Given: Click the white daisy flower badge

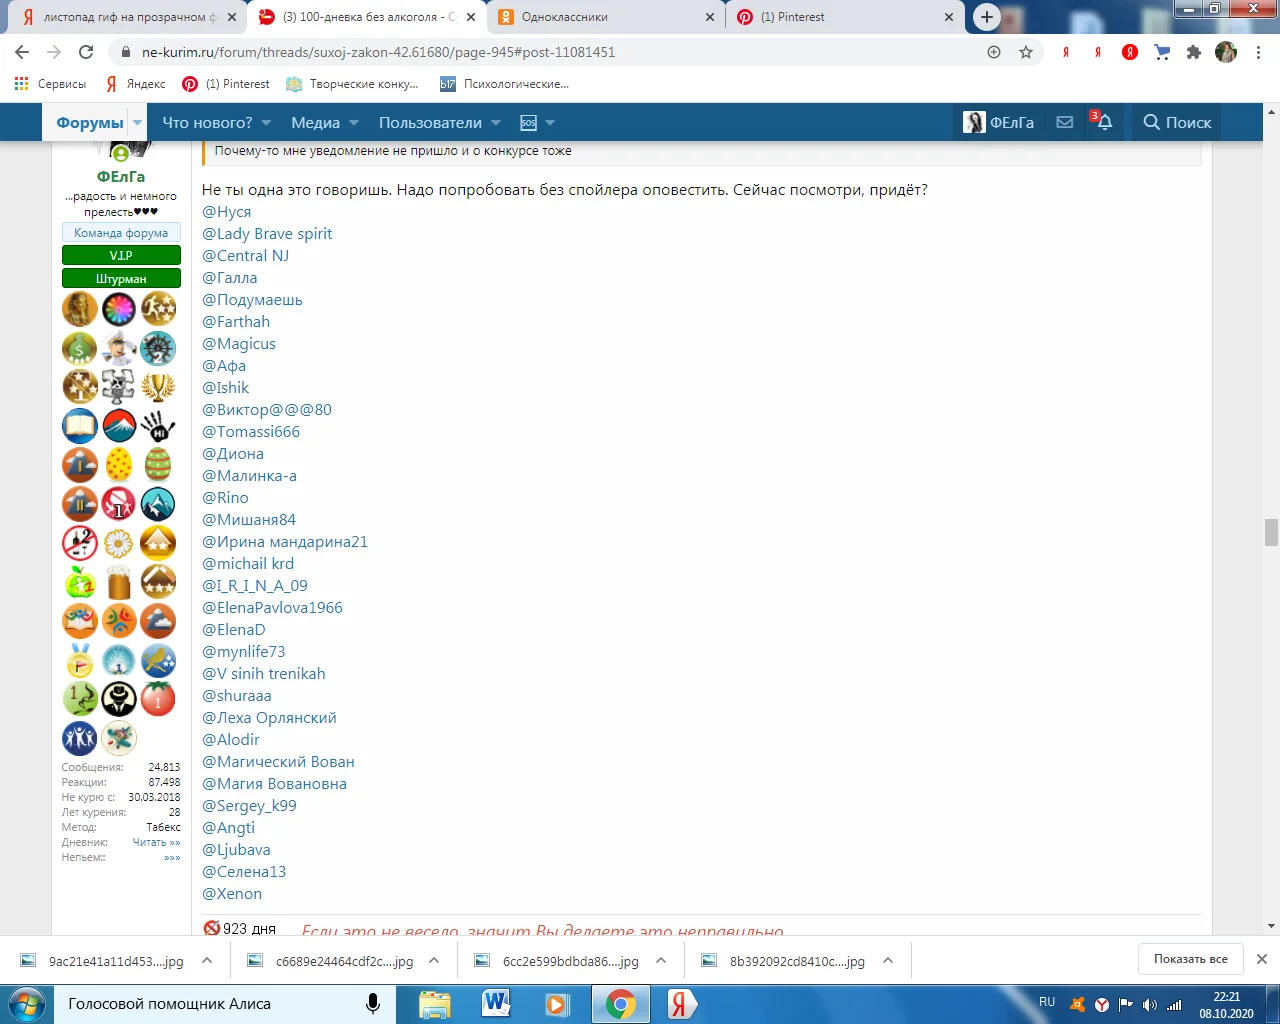Looking at the screenshot, I should point(118,543).
